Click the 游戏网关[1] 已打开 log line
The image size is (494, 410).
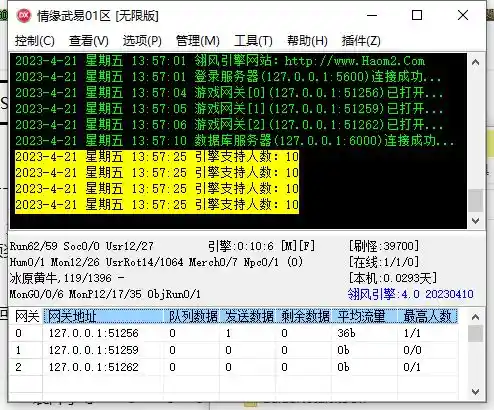pyautogui.click(x=229, y=109)
